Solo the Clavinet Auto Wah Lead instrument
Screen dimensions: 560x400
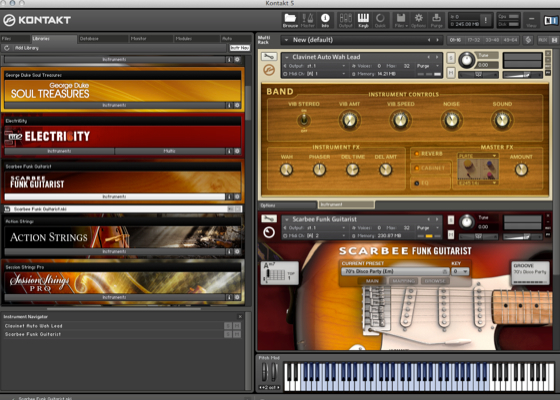(x=451, y=58)
